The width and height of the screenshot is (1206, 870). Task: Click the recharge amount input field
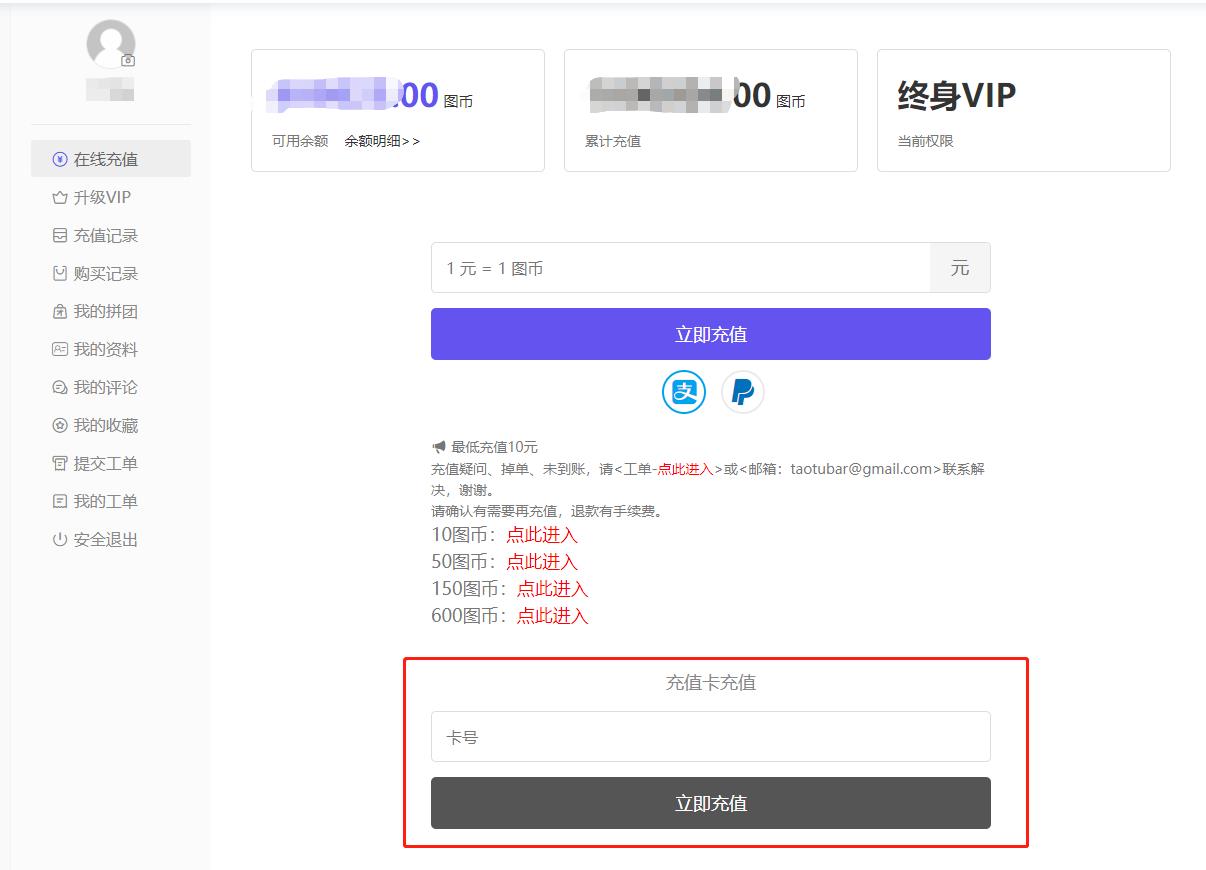[680, 268]
